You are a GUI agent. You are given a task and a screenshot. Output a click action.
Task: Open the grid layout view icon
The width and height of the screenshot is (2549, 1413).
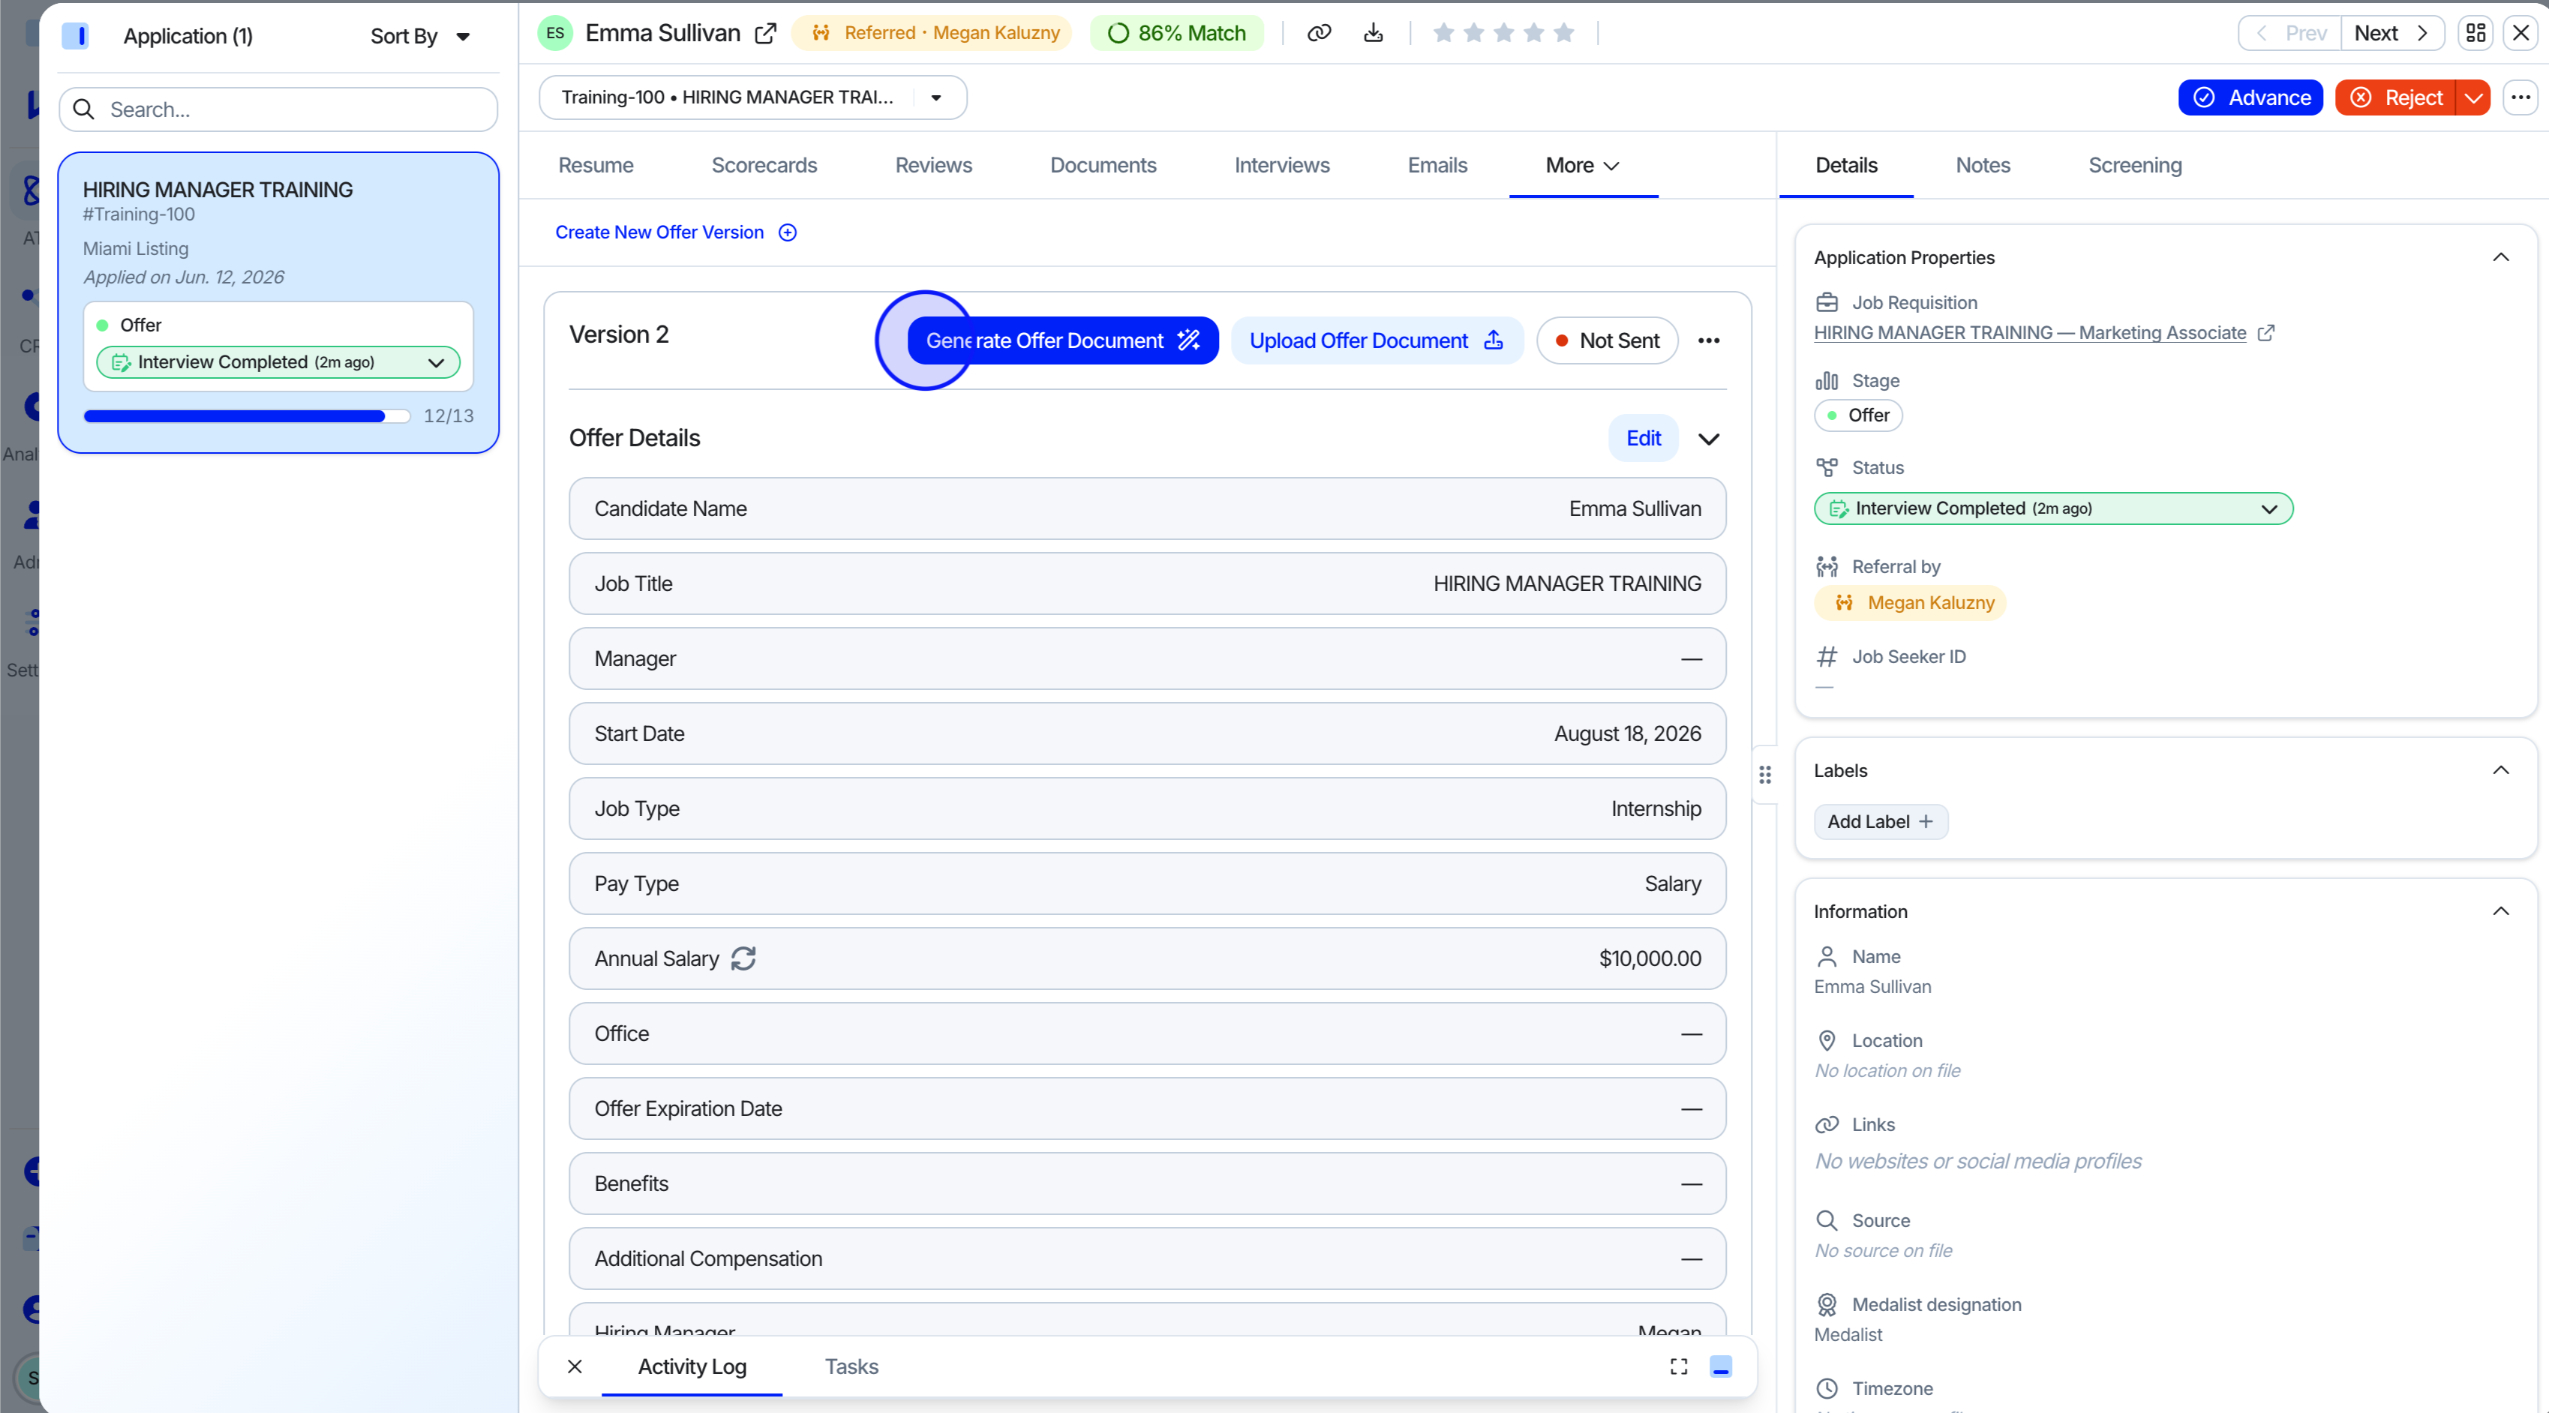2475,33
